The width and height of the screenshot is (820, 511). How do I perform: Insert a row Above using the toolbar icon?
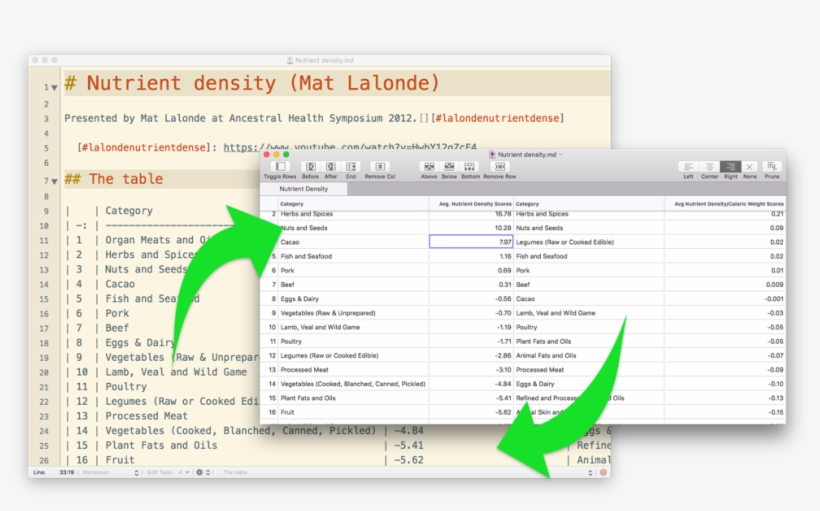tap(429, 166)
